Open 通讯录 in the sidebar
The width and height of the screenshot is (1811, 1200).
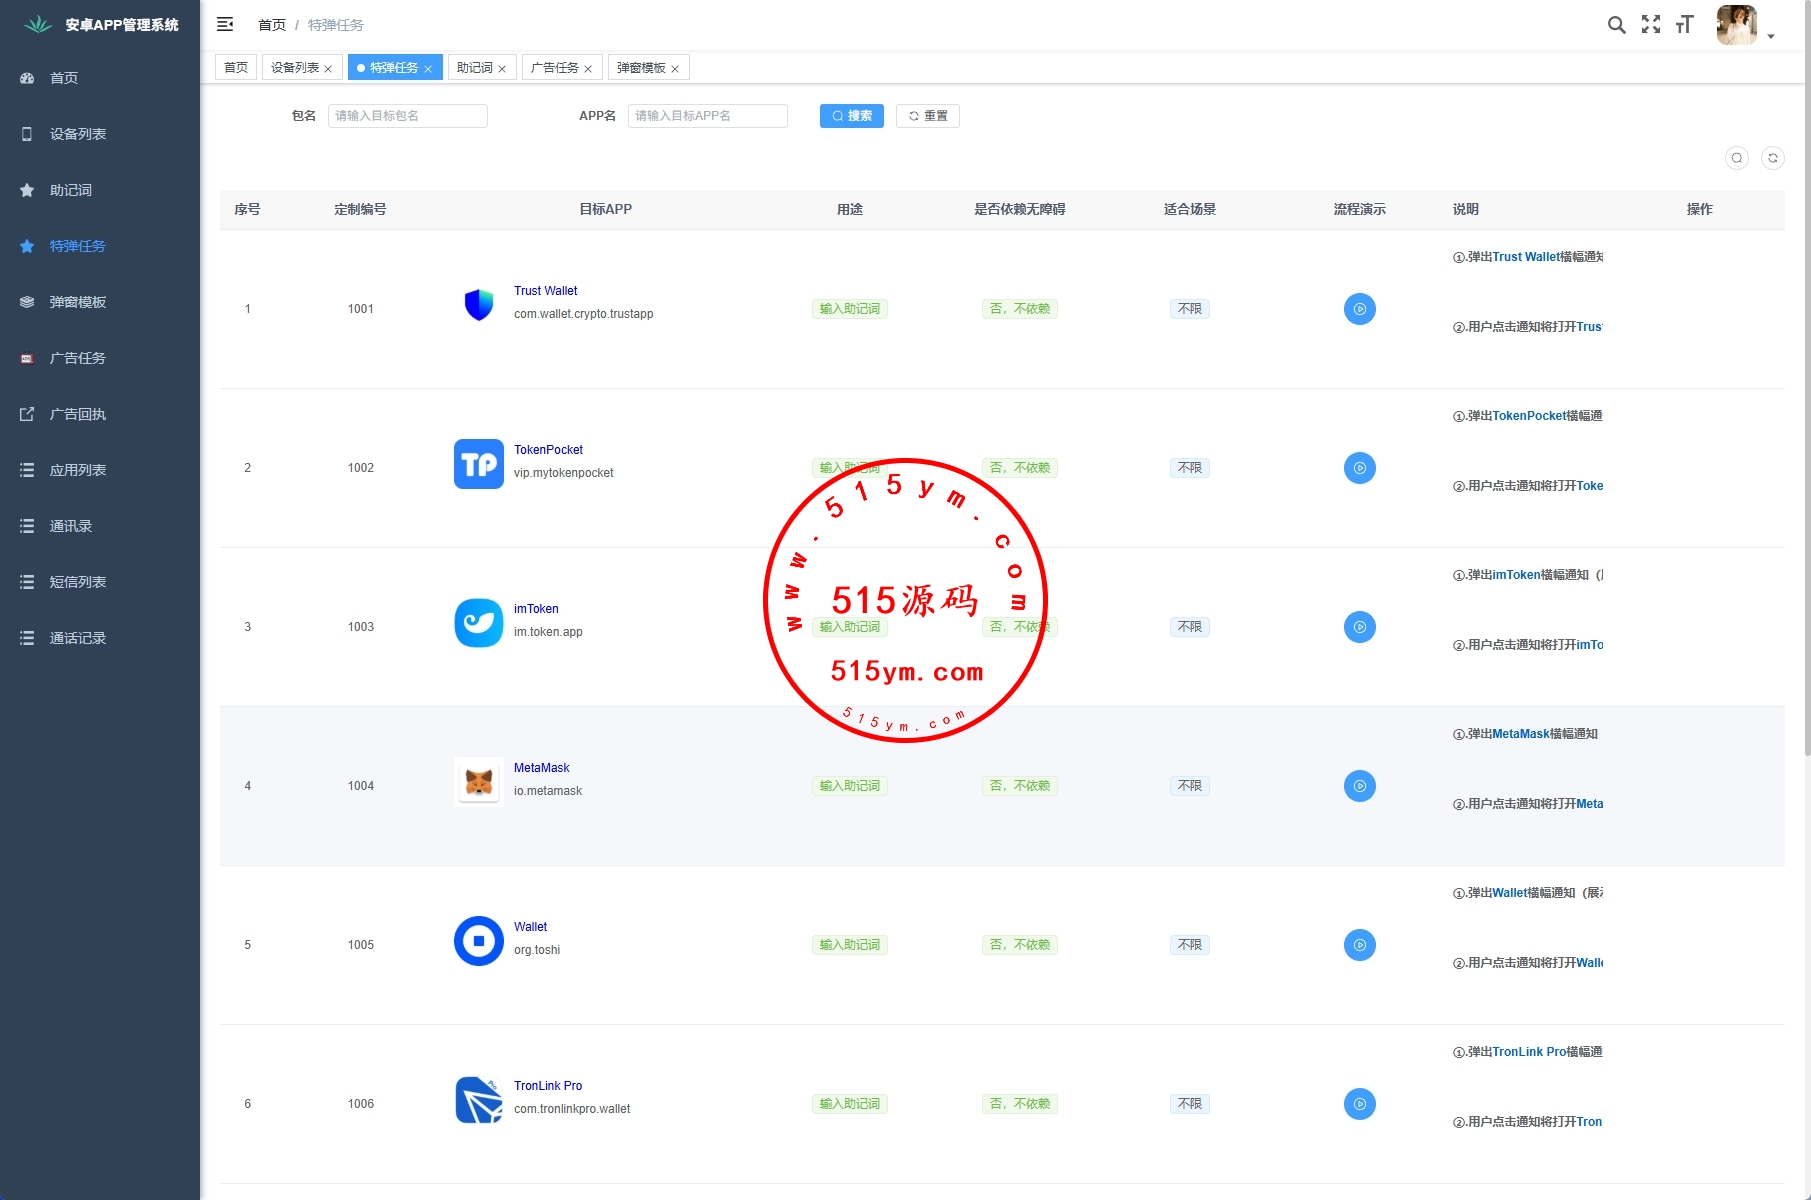pyautogui.click(x=100, y=526)
